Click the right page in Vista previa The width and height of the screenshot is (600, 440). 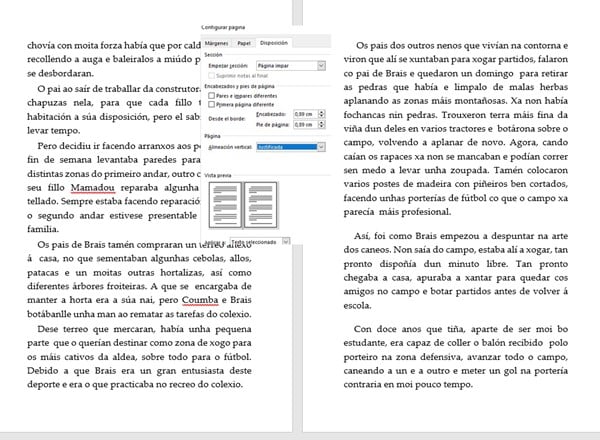(262, 201)
